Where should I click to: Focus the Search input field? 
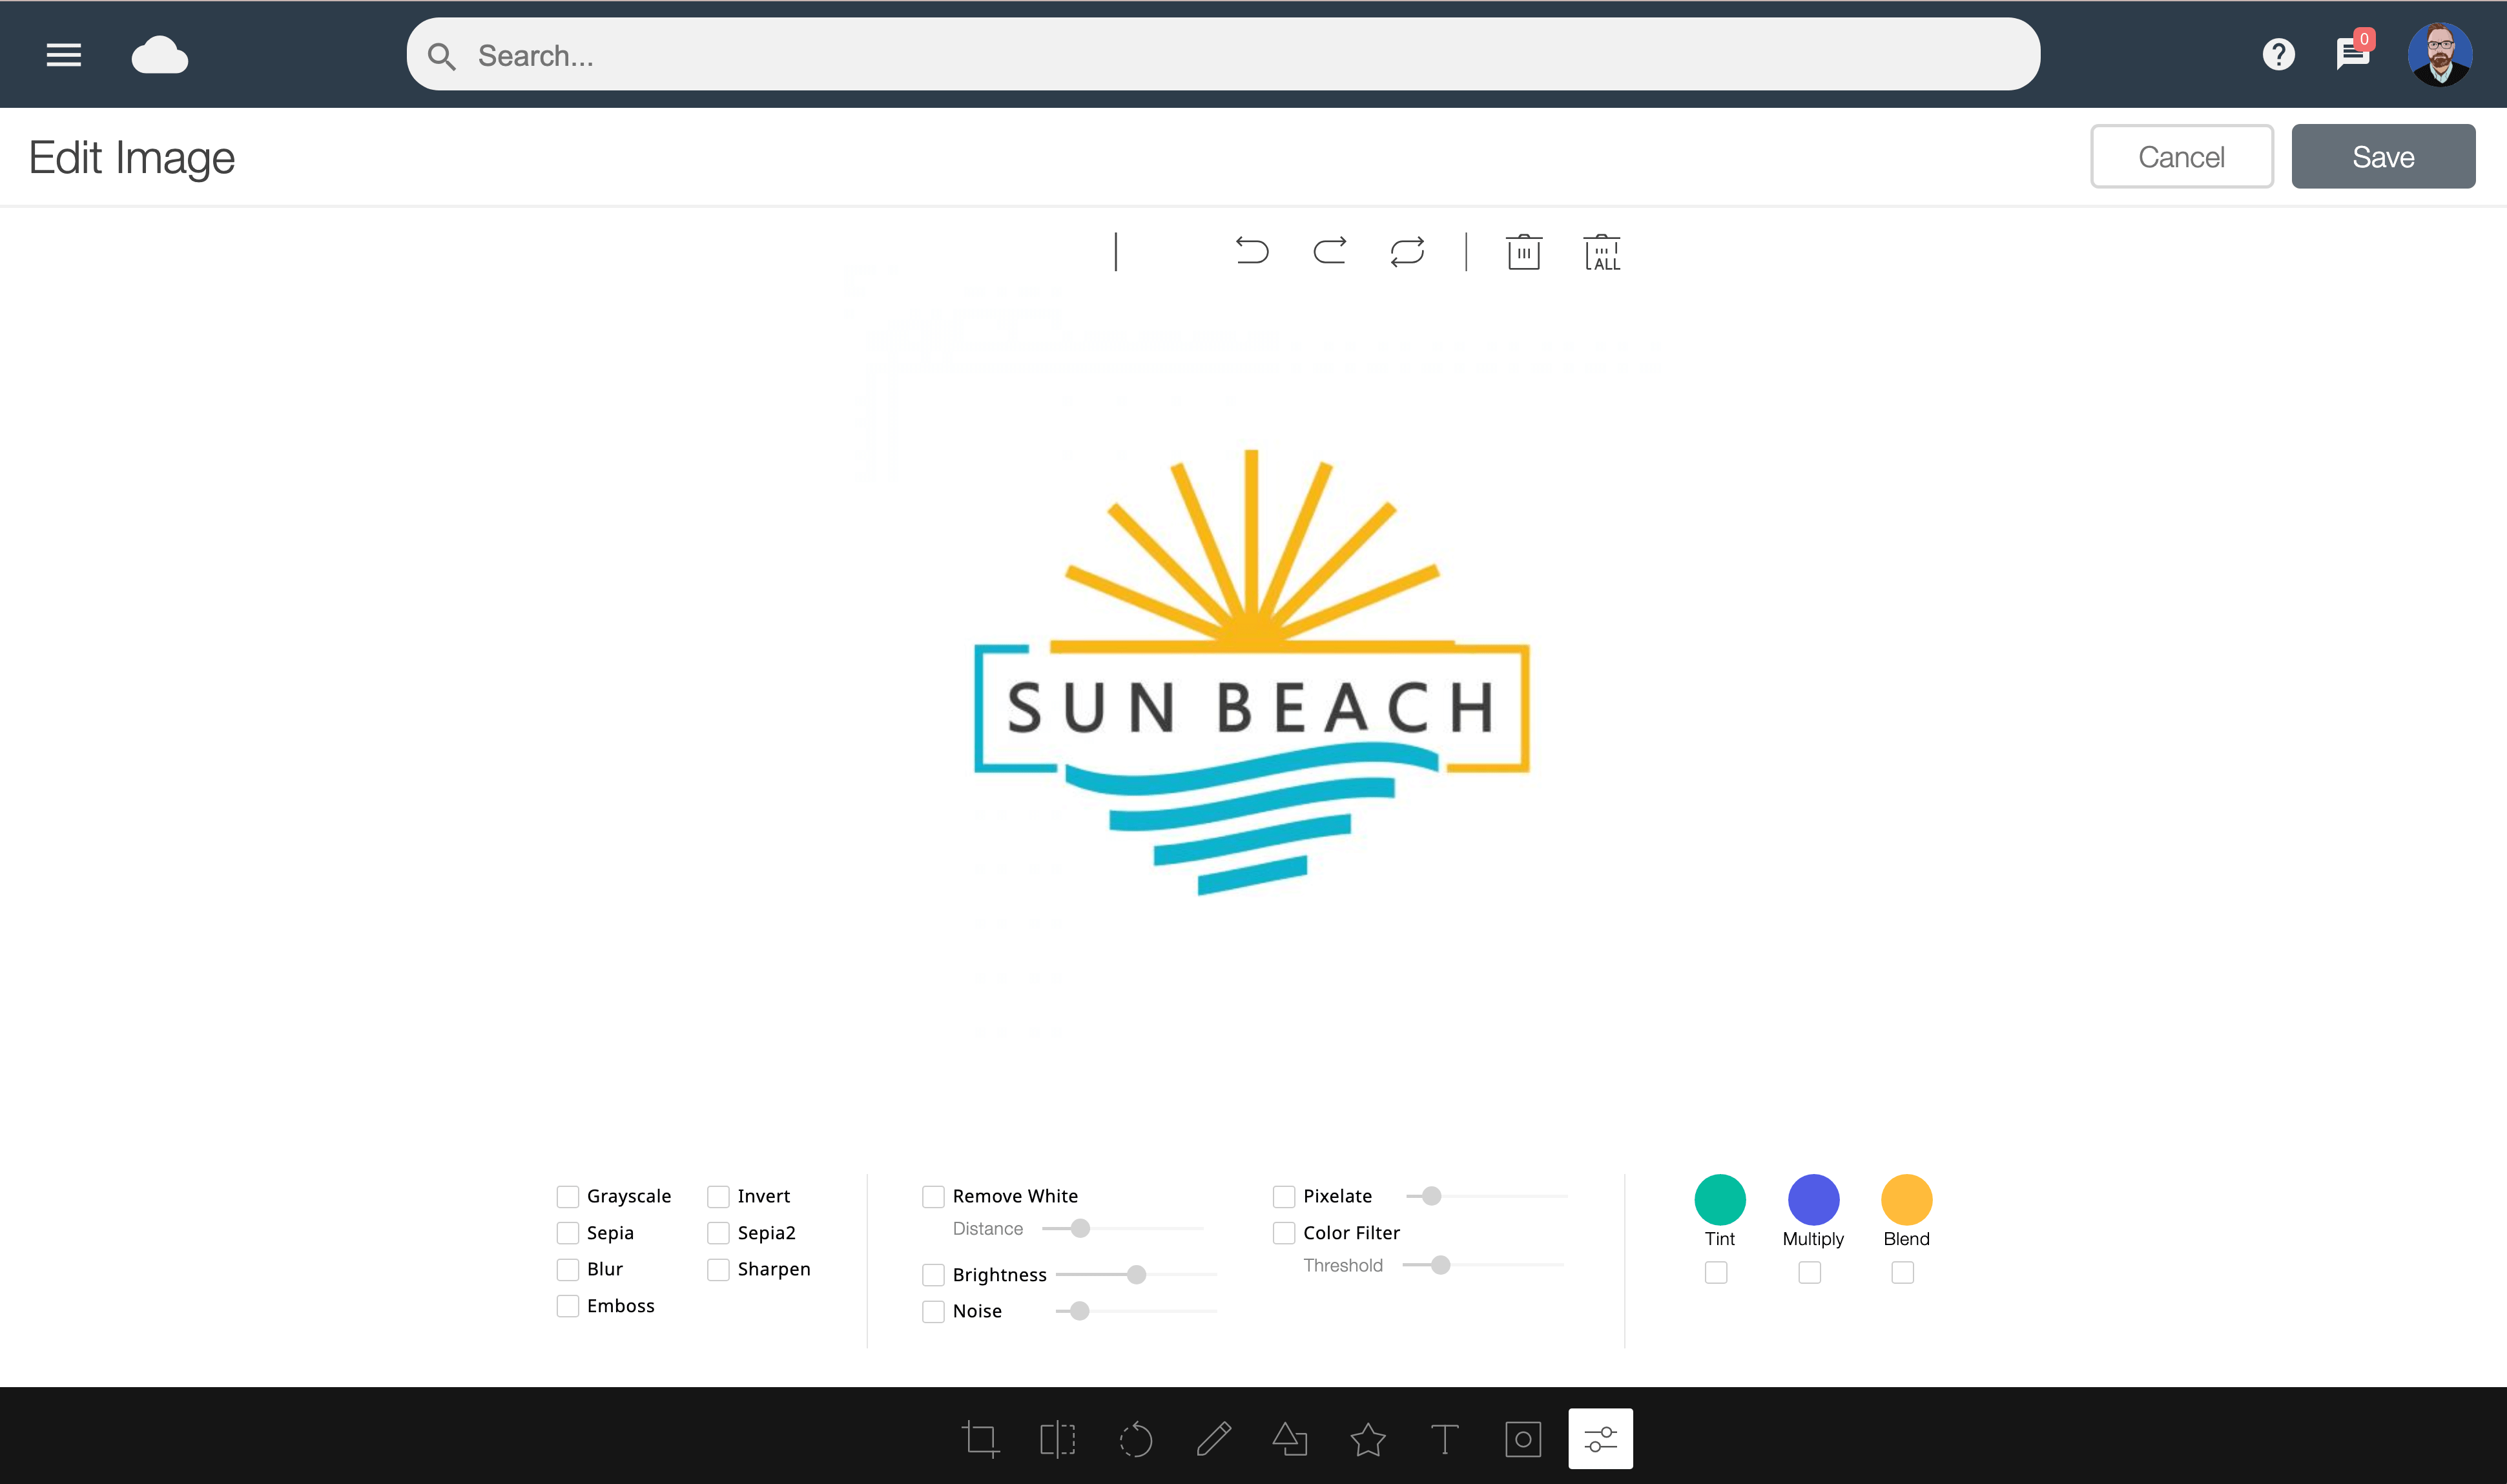tap(1222, 54)
